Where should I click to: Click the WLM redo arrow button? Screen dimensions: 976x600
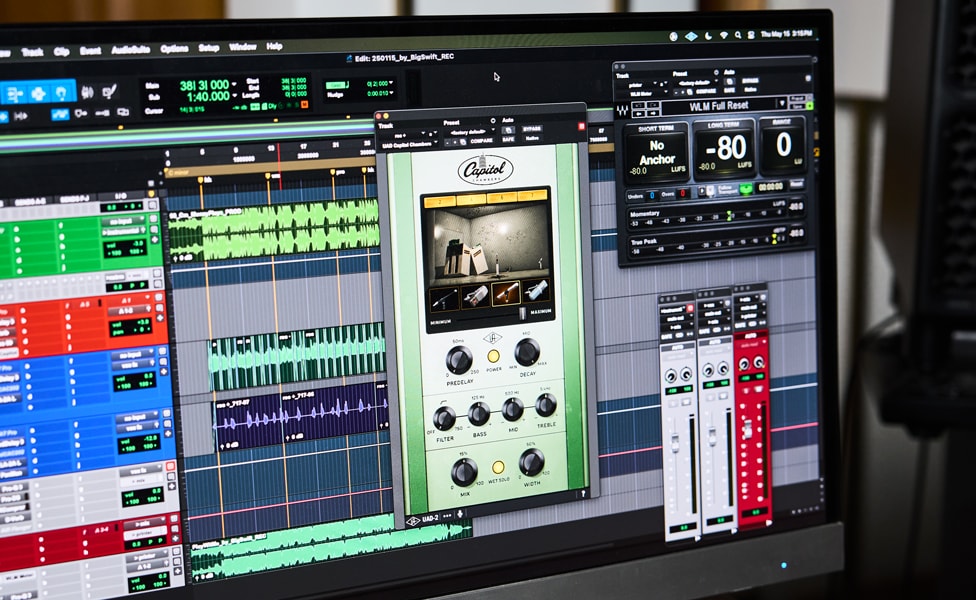click(652, 106)
